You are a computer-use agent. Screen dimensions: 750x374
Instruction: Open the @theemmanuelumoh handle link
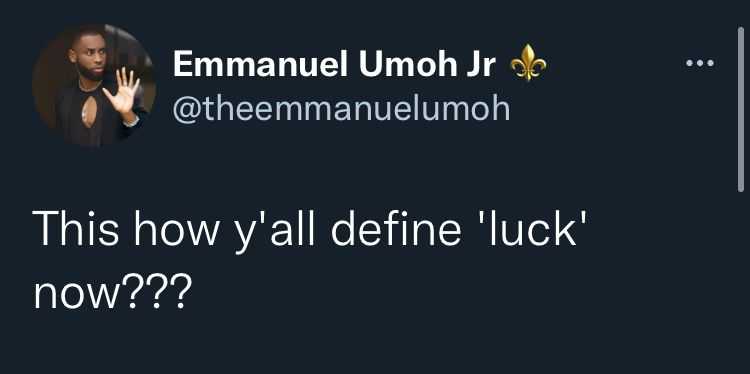[342, 109]
